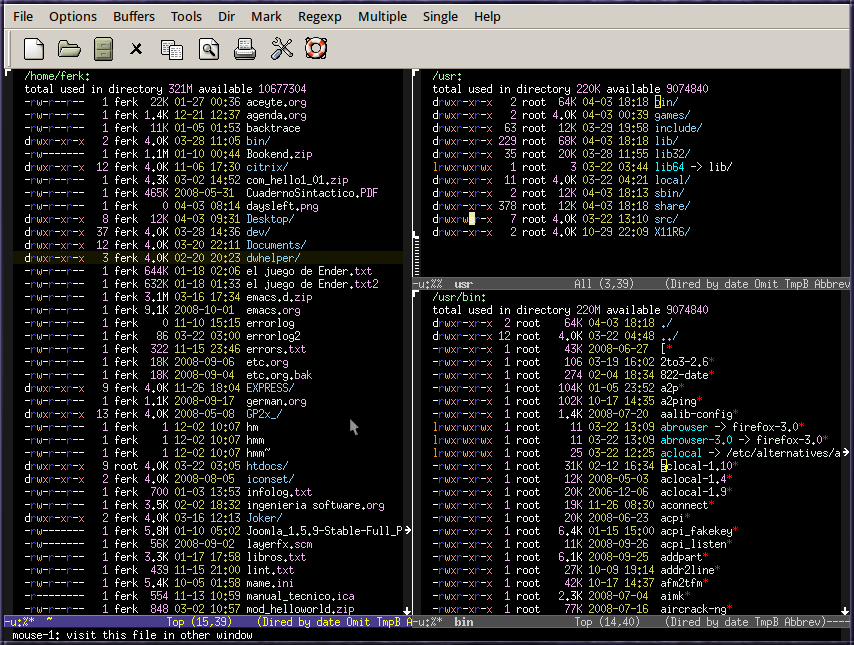Screen dimensions: 854x645
Task: Click the lifebuoy help icon
Action: [x=316, y=48]
